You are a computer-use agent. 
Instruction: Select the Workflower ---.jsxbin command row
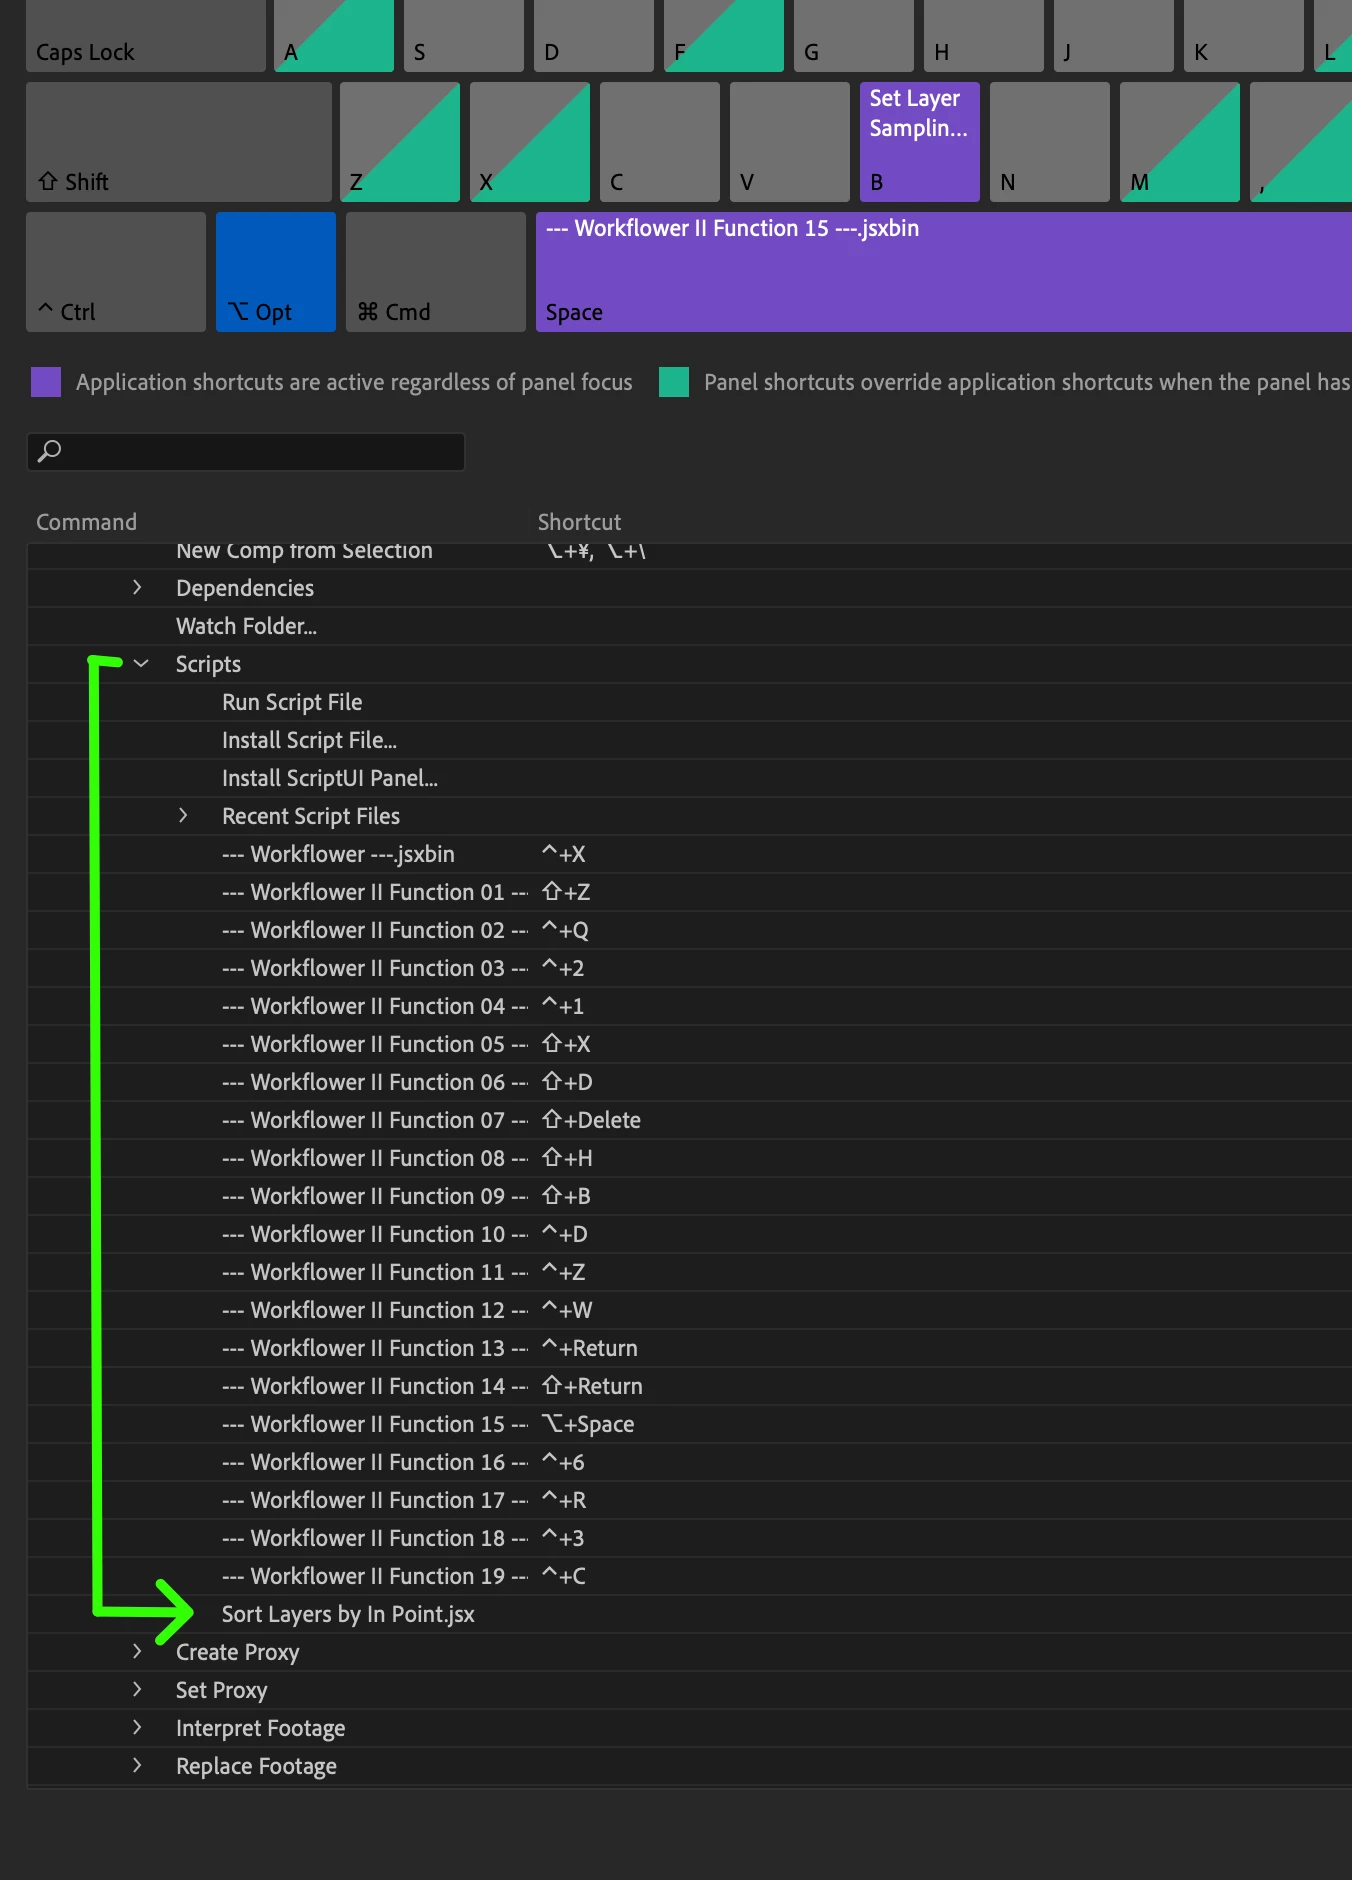[689, 854]
